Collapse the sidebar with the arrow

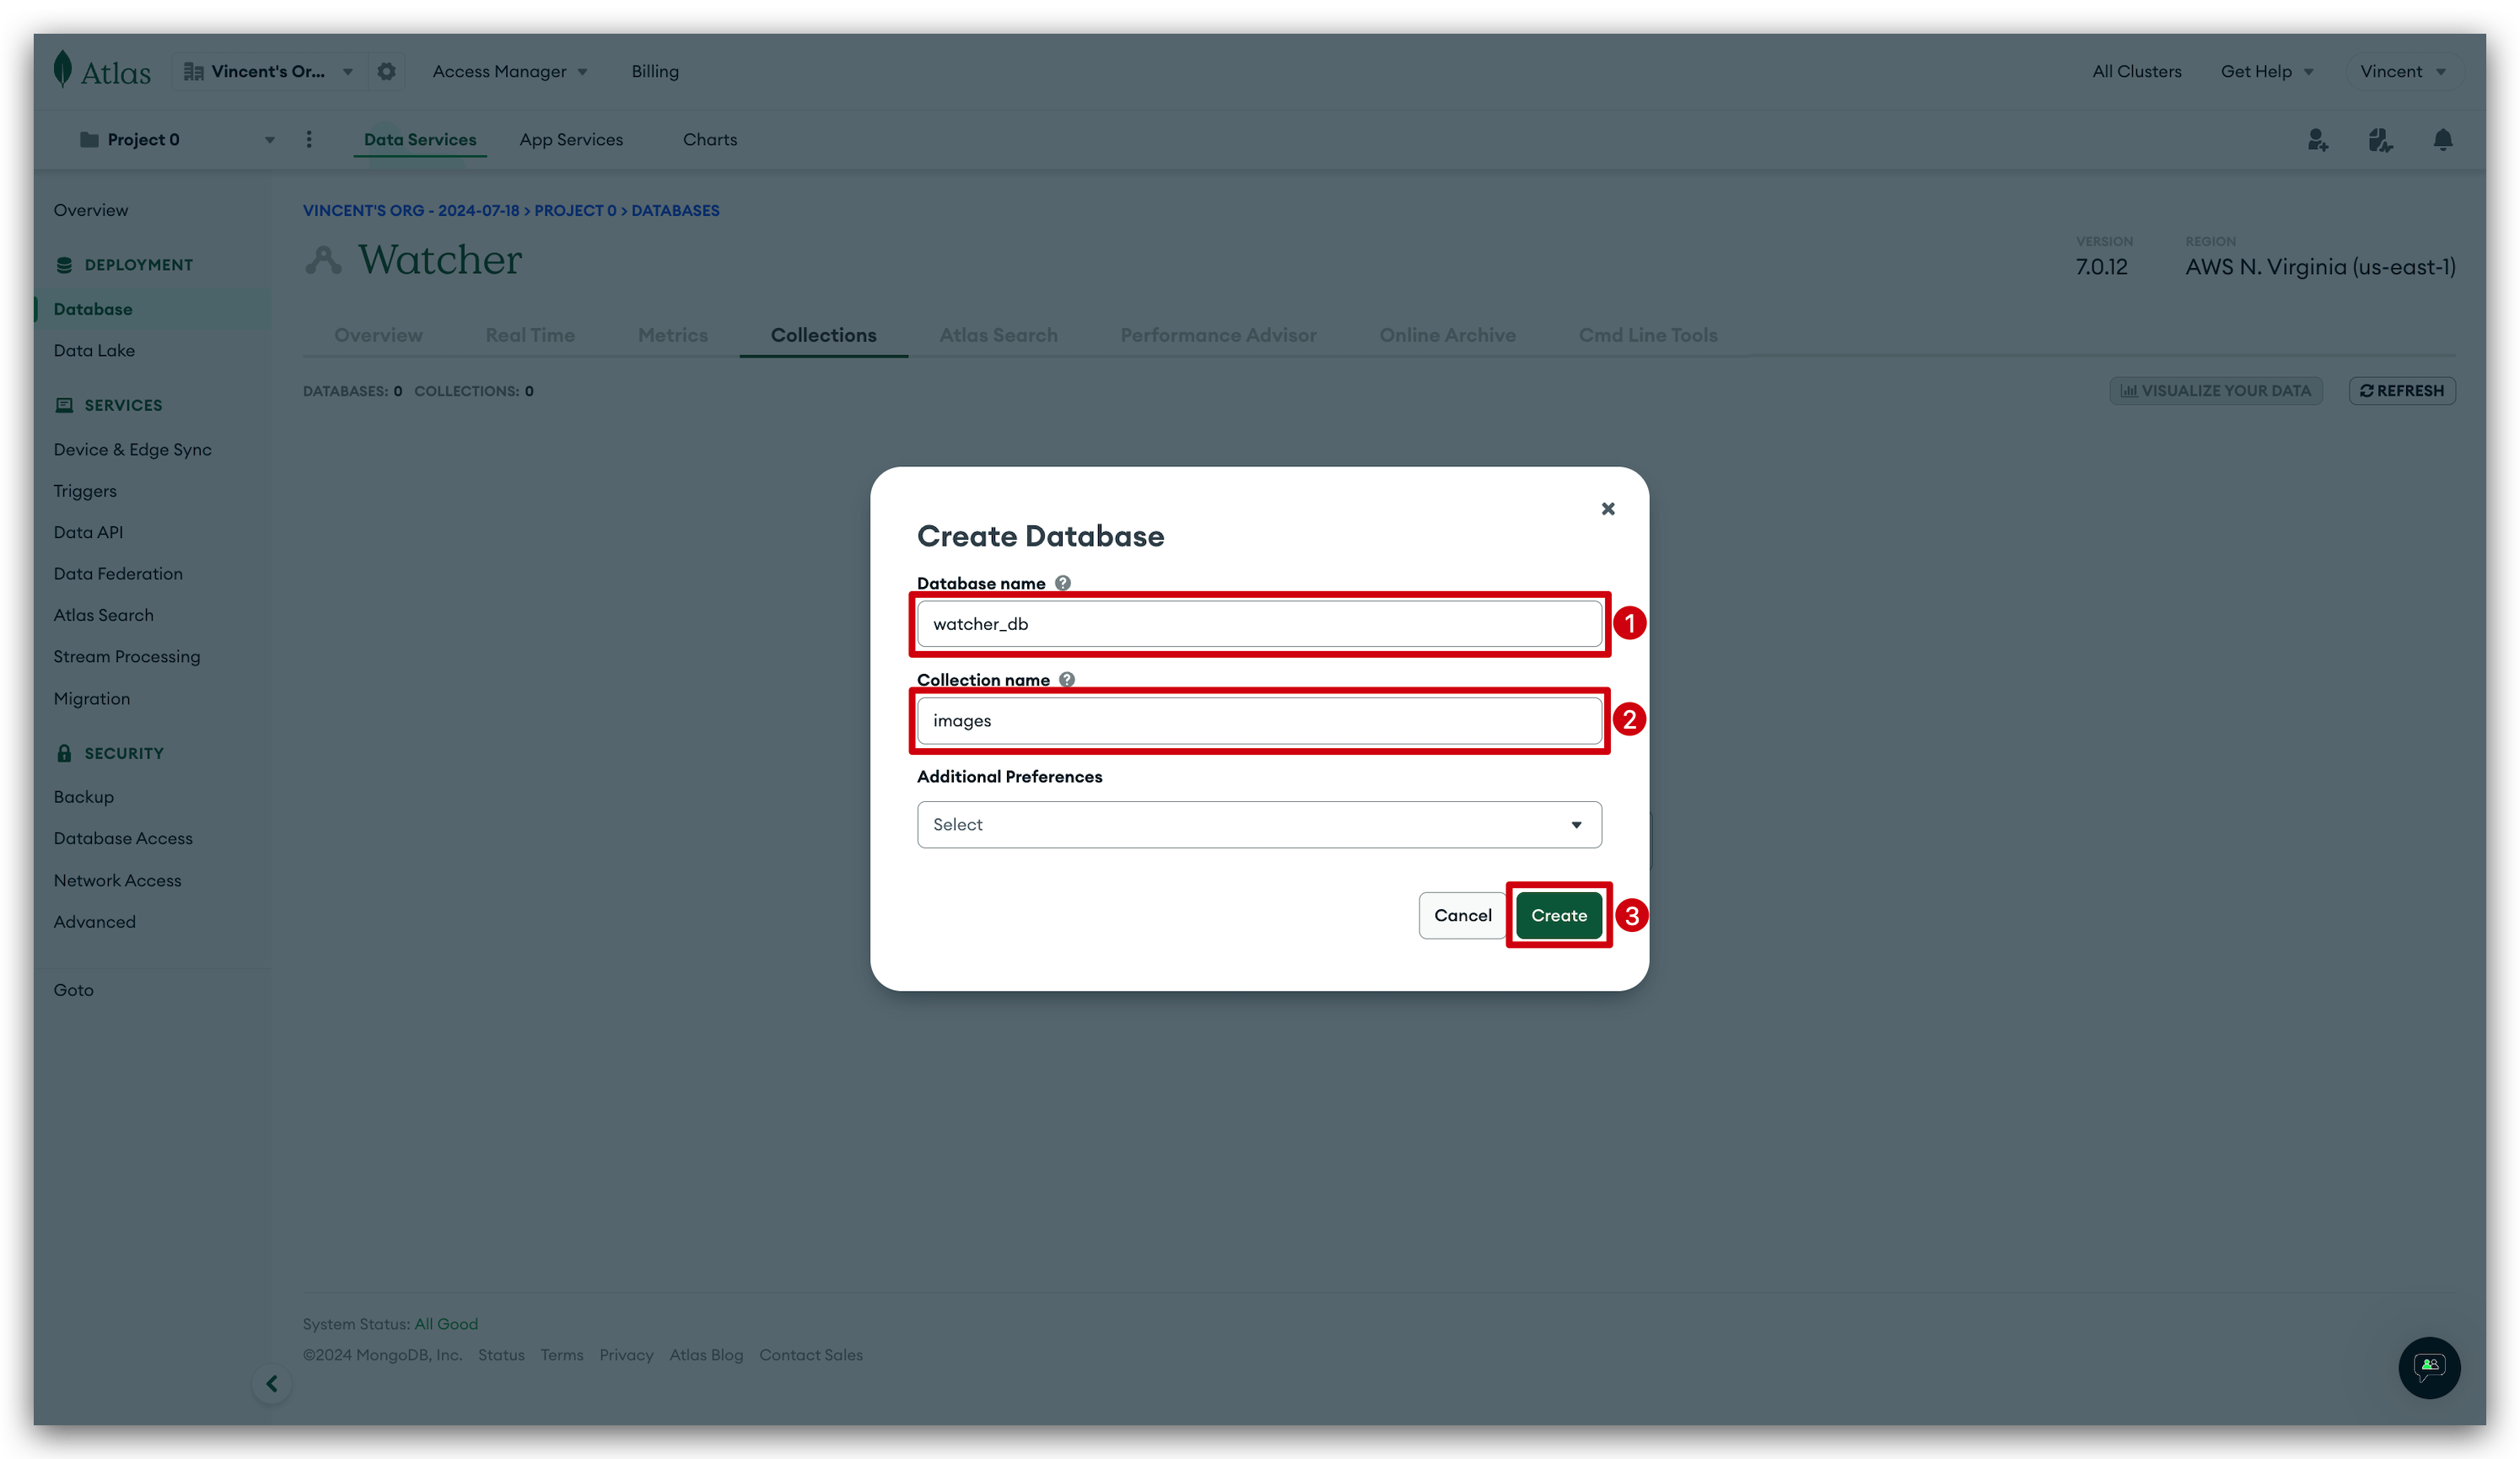click(272, 1383)
